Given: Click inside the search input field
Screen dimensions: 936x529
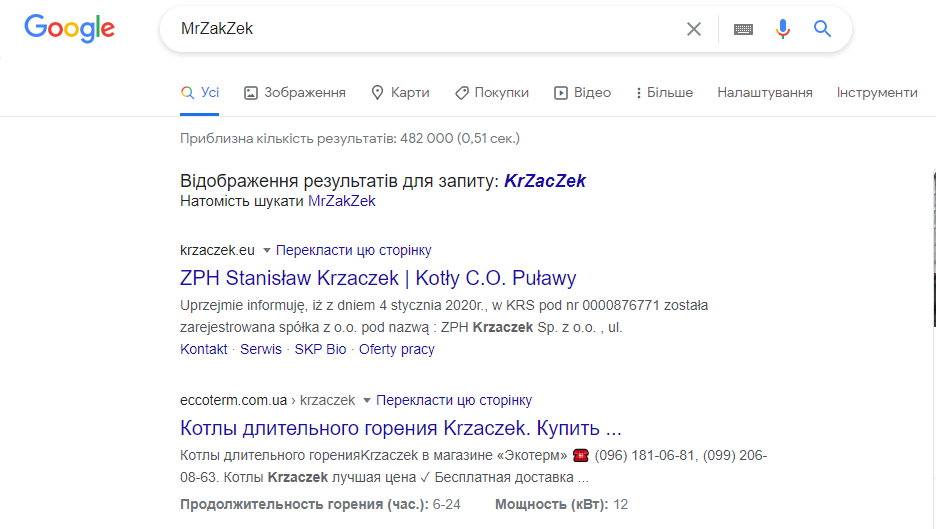Looking at the screenshot, I should coord(427,29).
